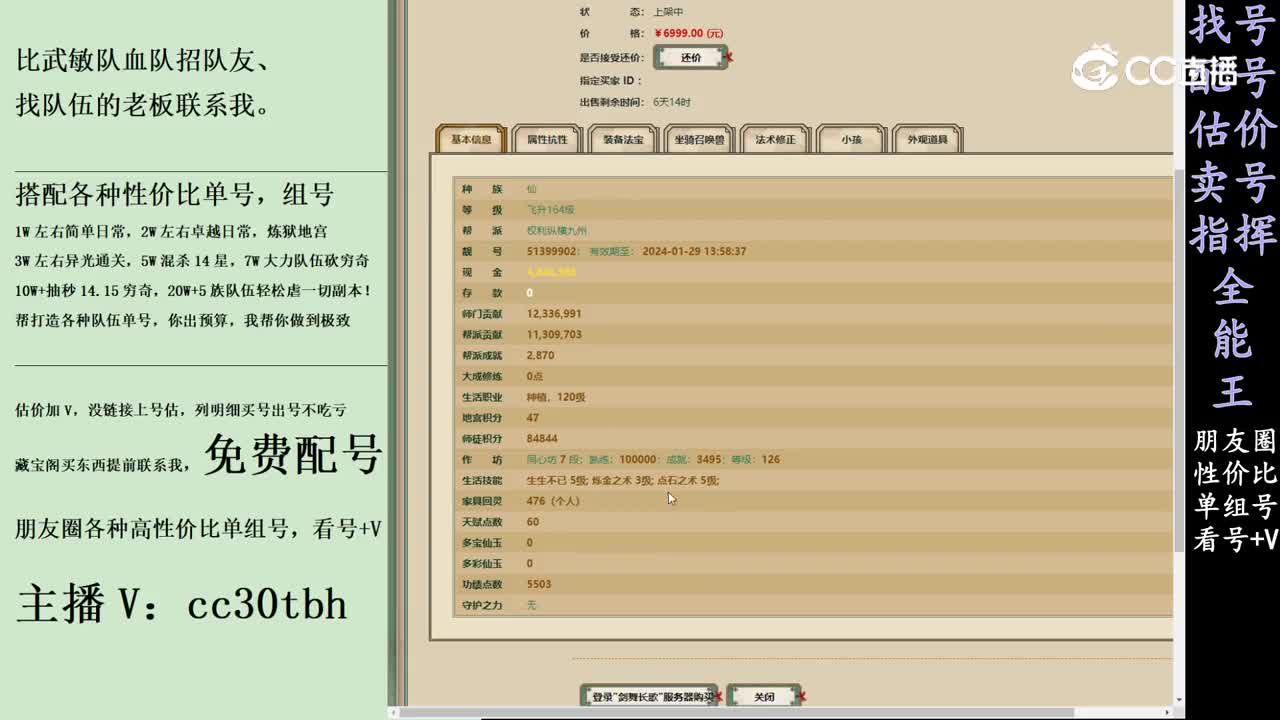Open the 小孩 tab
The image size is (1280, 720).
(x=851, y=140)
